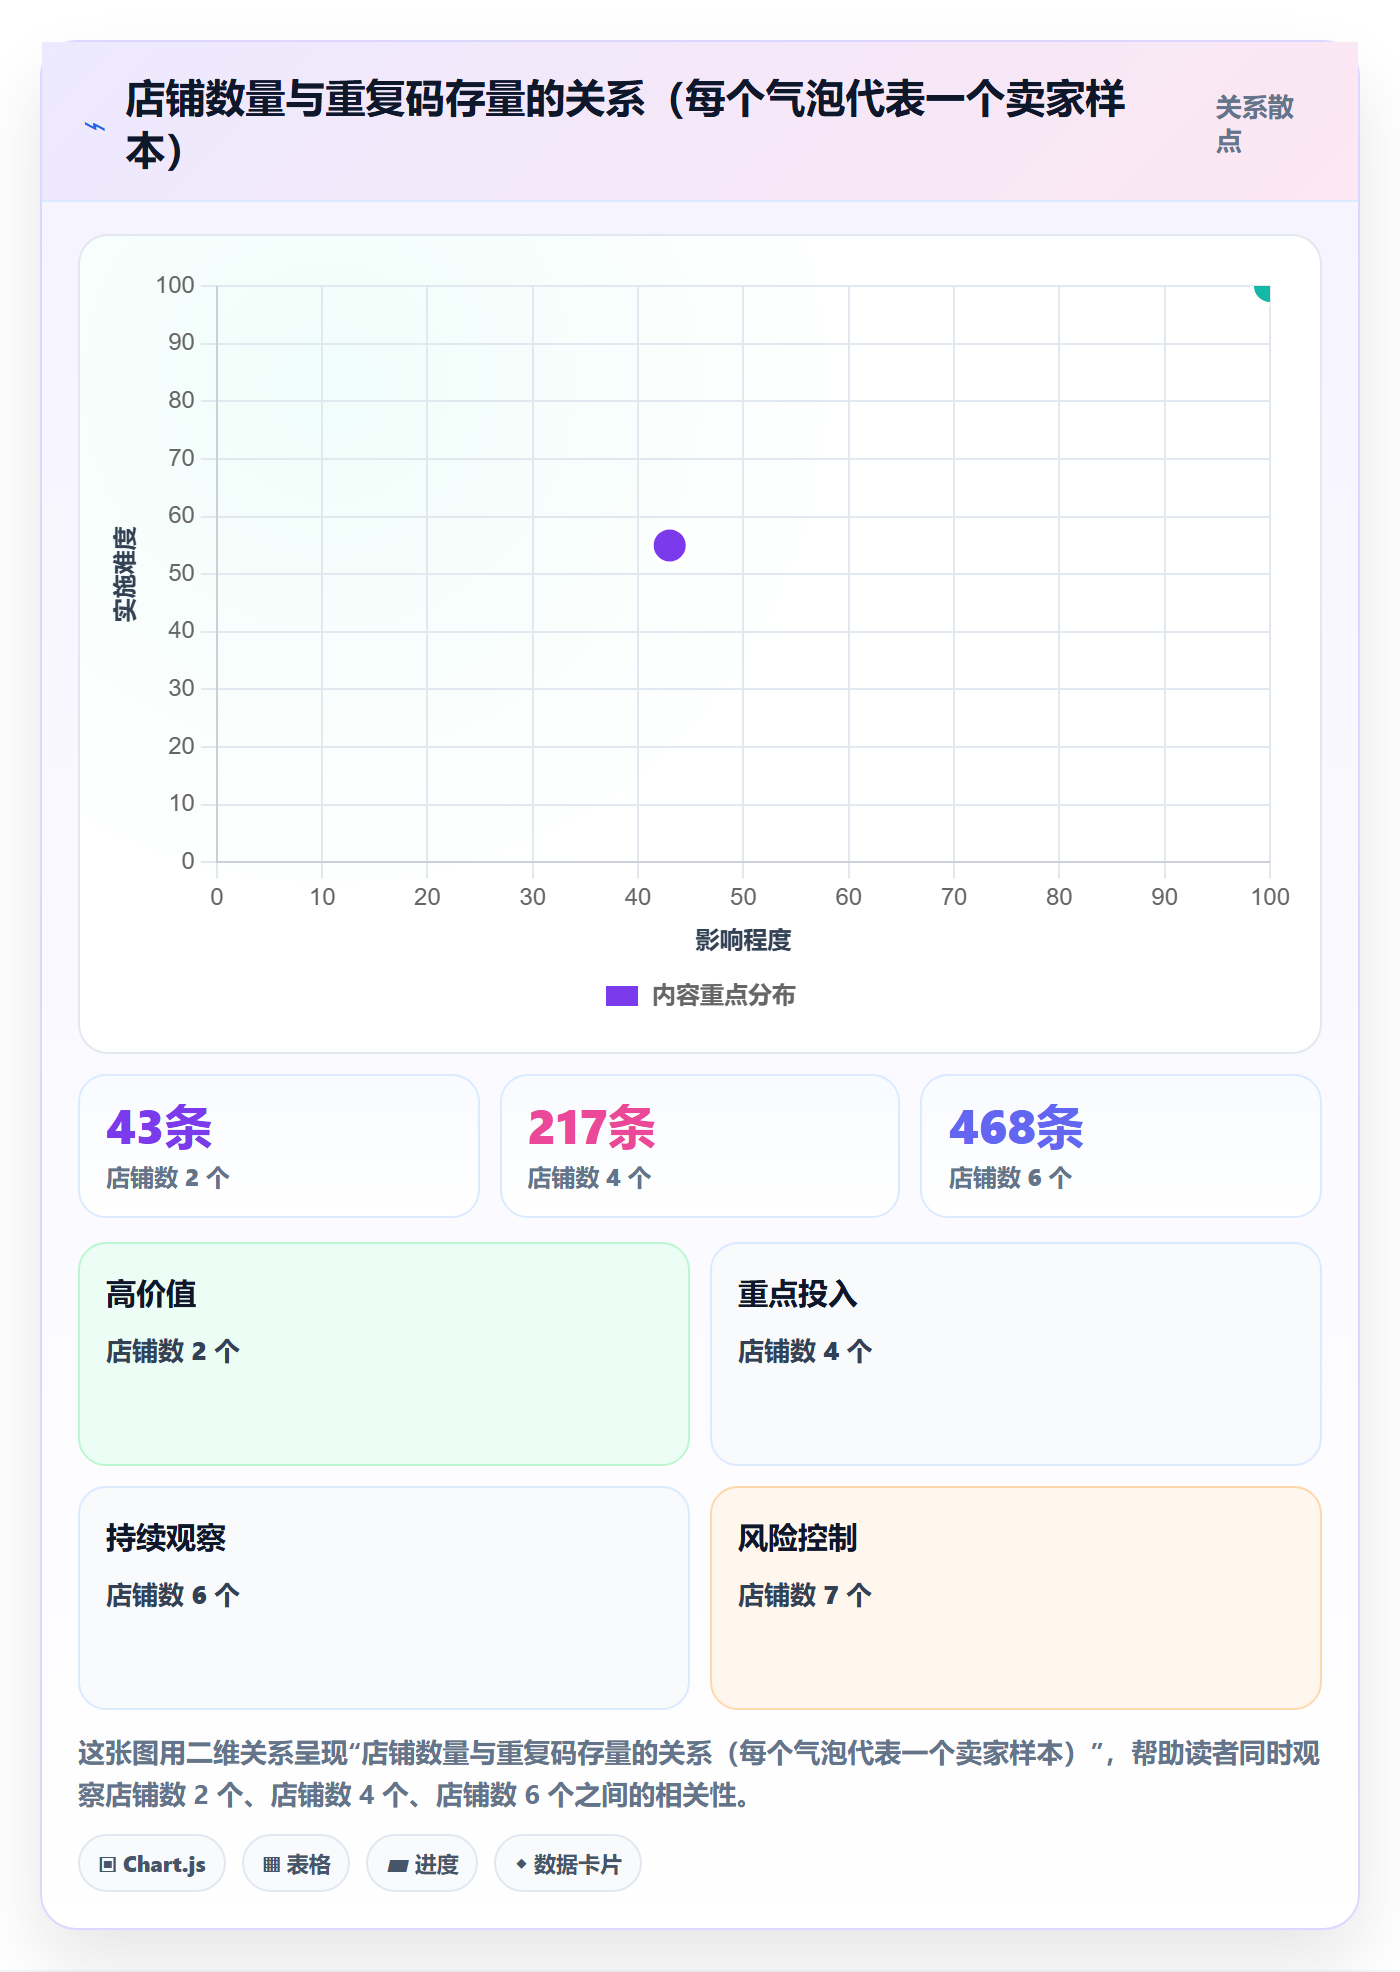The image size is (1400, 1972).
Task: Click the purple scatter point in the chart
Action: 669,545
